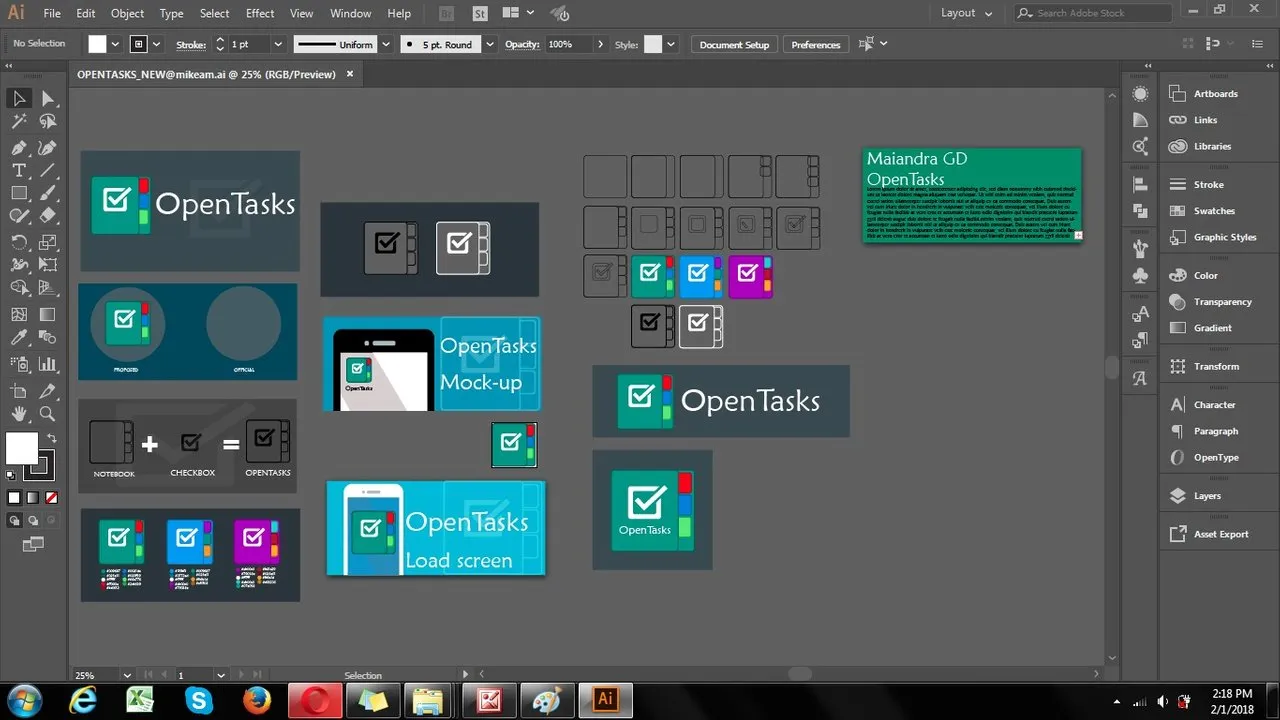This screenshot has height=720, width=1280.
Task: Select the Type tool
Action: click(18, 170)
